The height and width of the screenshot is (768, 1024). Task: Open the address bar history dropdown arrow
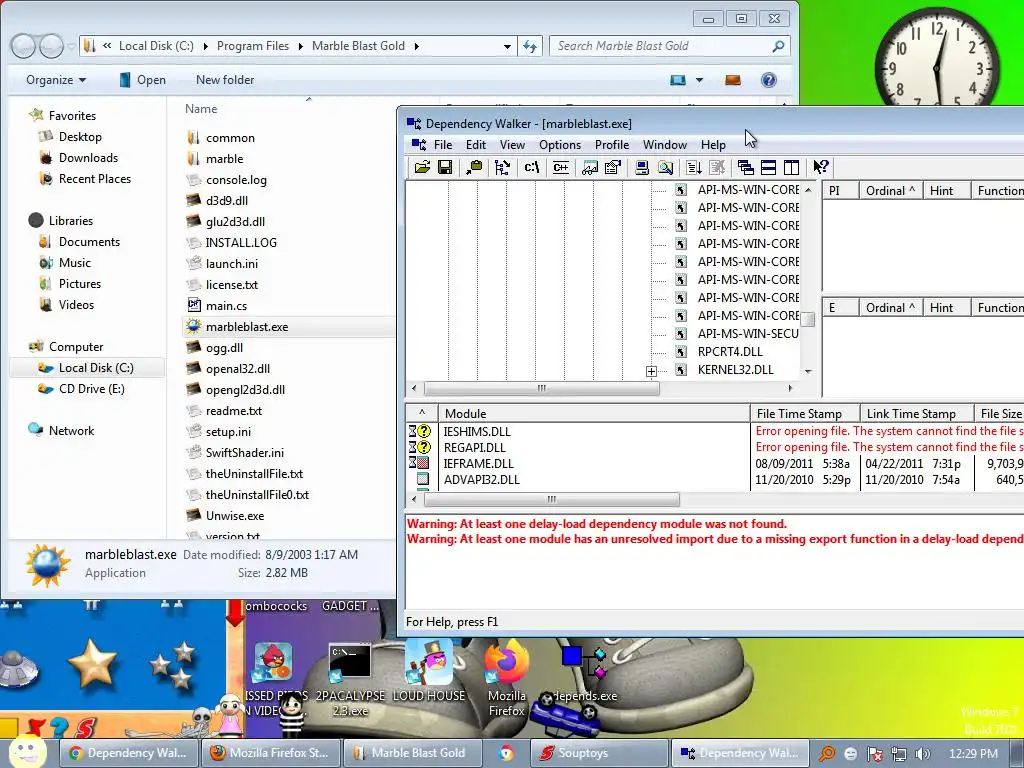point(507,46)
